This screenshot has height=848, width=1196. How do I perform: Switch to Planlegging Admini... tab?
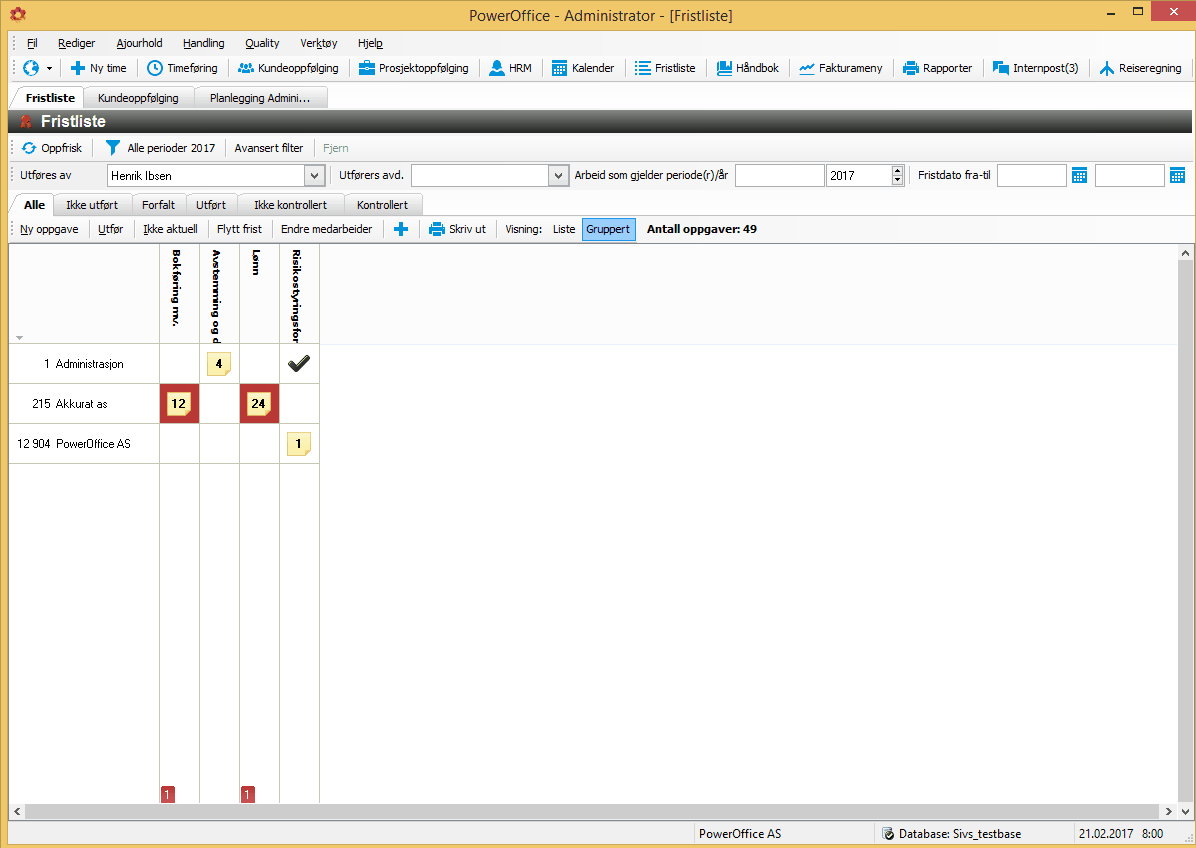(260, 98)
